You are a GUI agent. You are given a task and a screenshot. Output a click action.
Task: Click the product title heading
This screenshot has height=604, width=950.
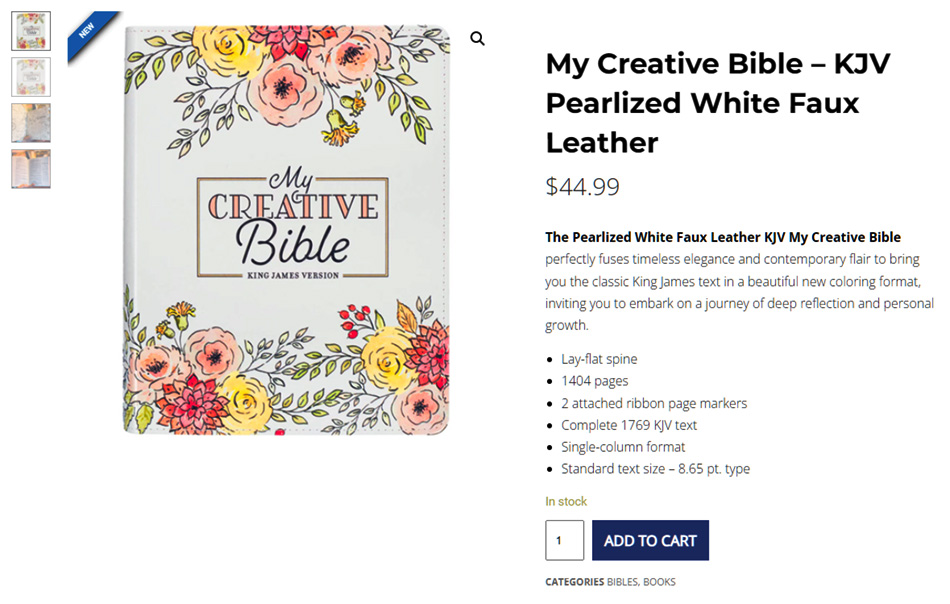(x=718, y=103)
